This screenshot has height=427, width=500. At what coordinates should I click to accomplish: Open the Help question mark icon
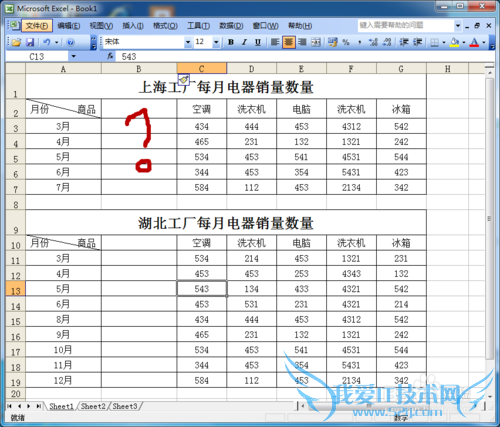70,42
